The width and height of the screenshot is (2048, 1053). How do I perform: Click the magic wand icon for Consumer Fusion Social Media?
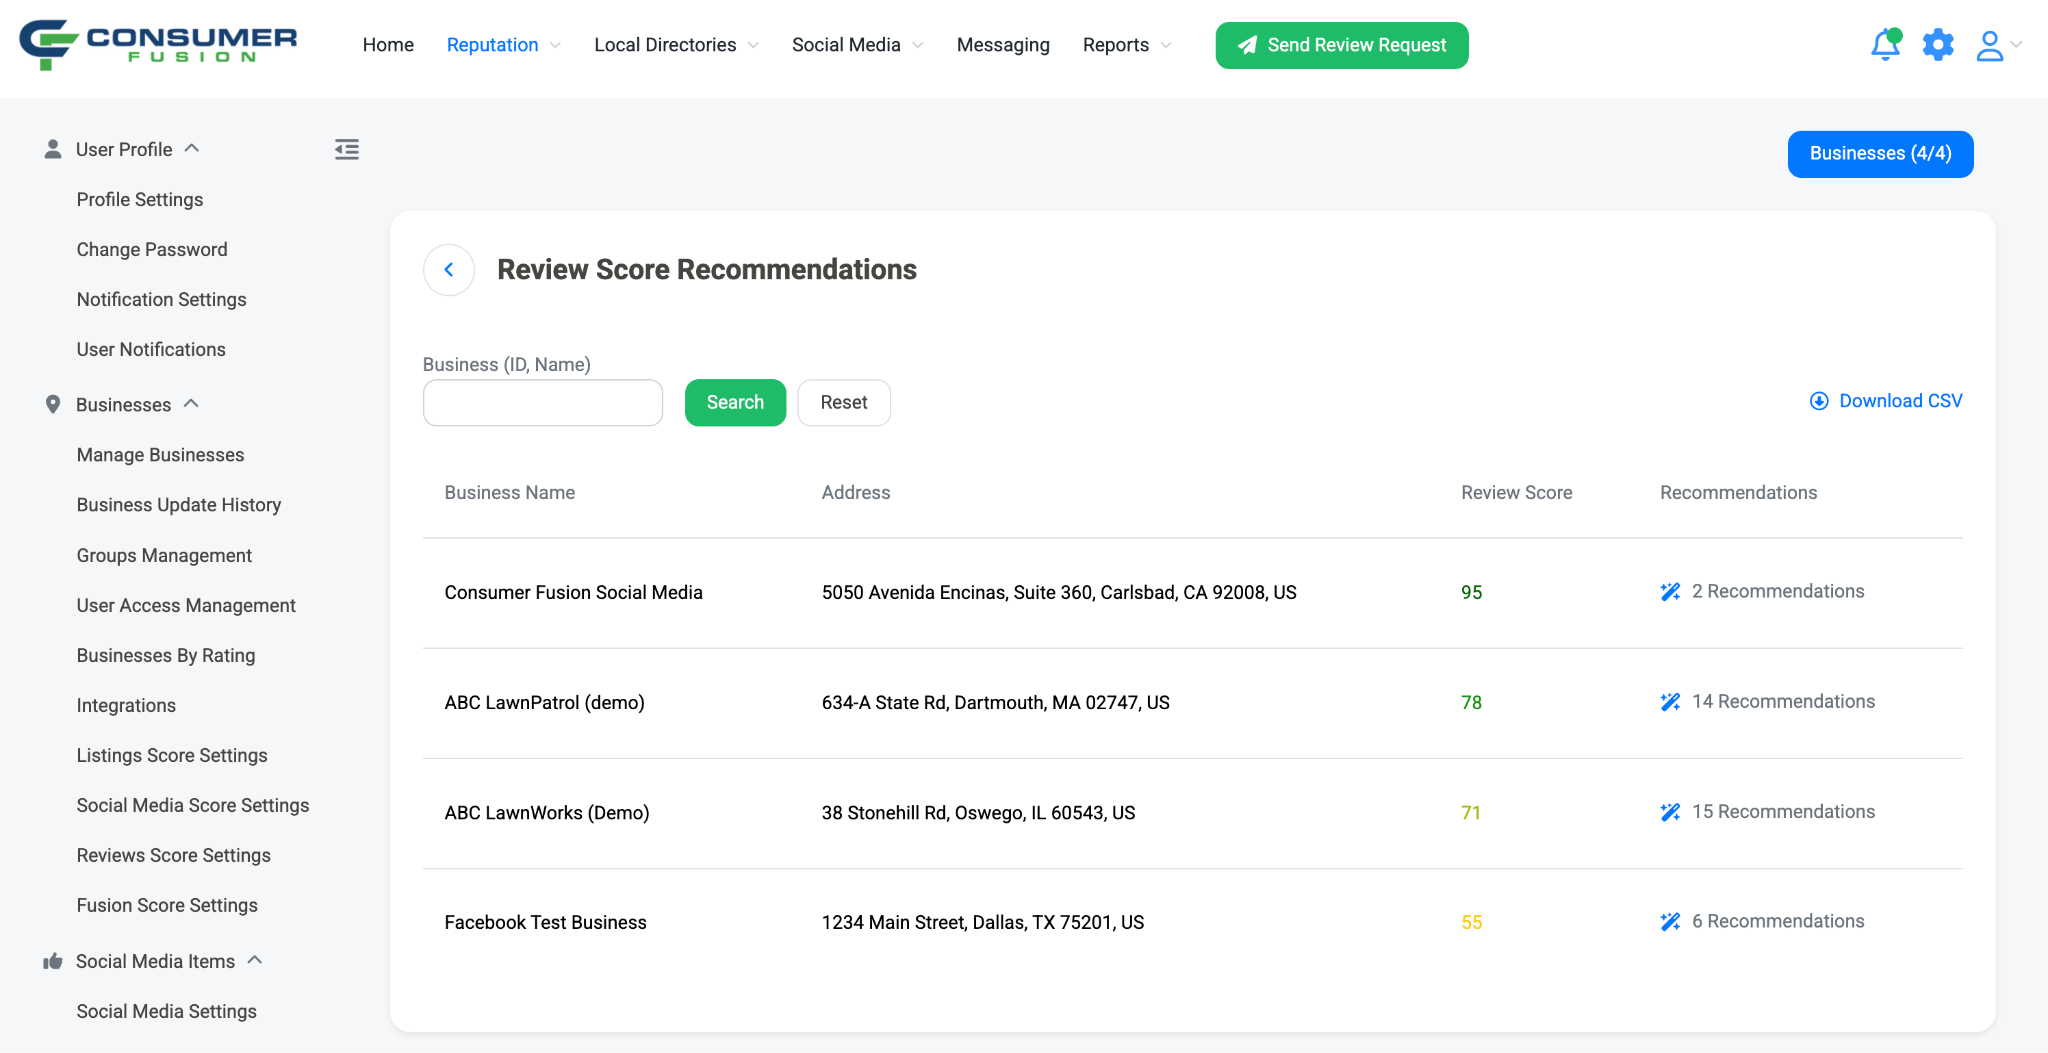[x=1670, y=592]
